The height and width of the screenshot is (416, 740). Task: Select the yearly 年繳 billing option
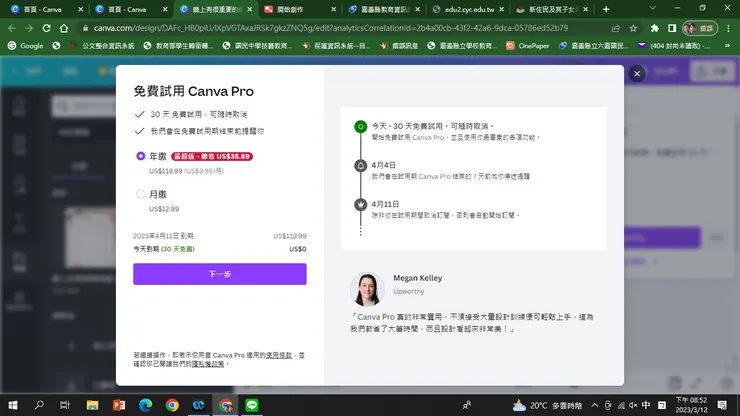tap(141, 156)
